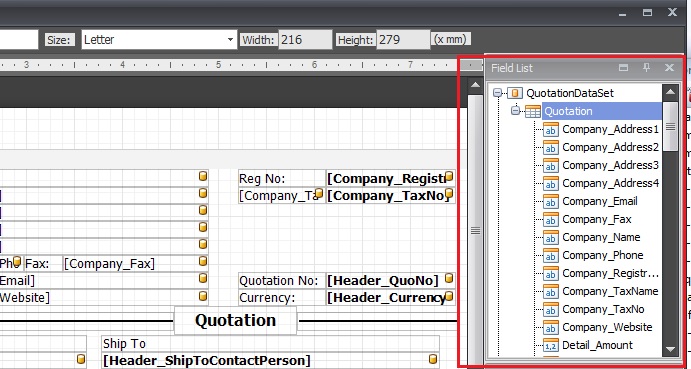Viewport: 691px width, 369px height.
Task: Close the Field List panel
Action: (x=669, y=68)
